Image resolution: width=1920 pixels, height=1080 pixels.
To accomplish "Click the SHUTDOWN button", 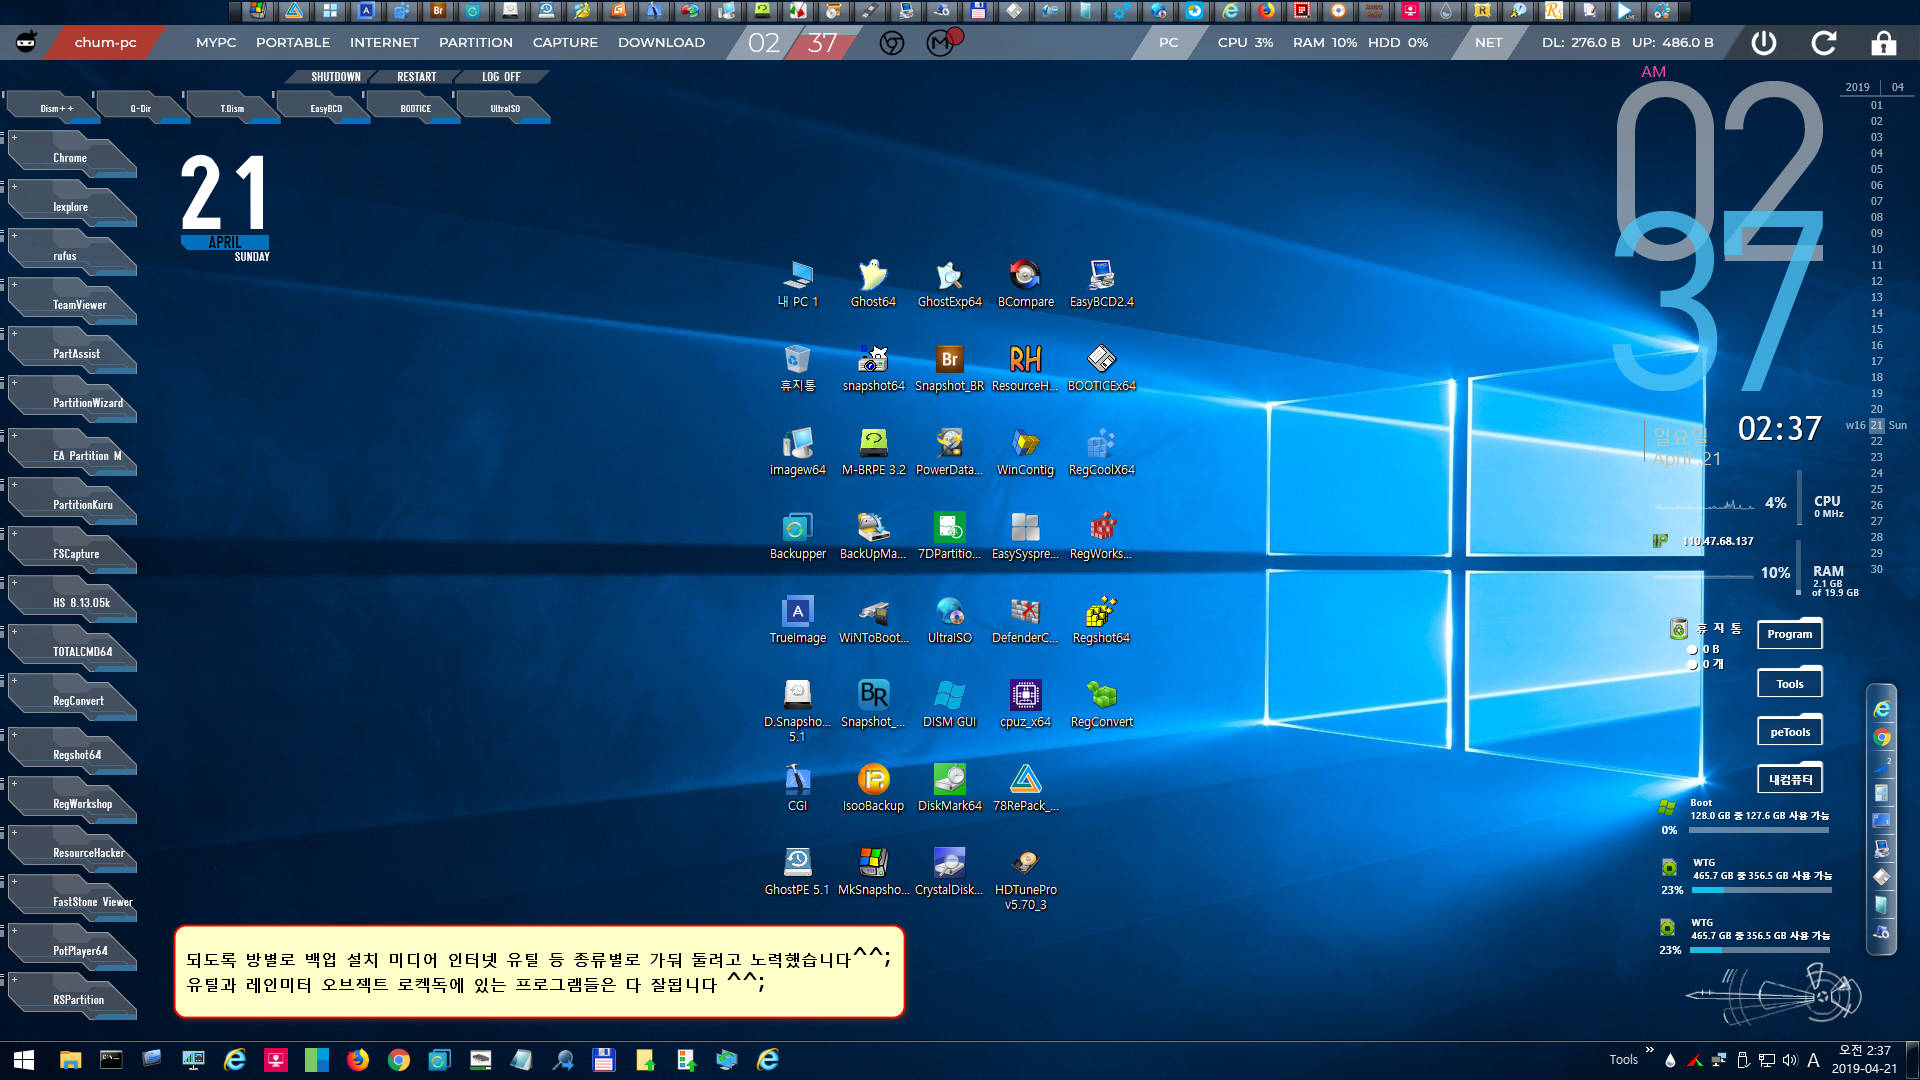I will pos(336,77).
